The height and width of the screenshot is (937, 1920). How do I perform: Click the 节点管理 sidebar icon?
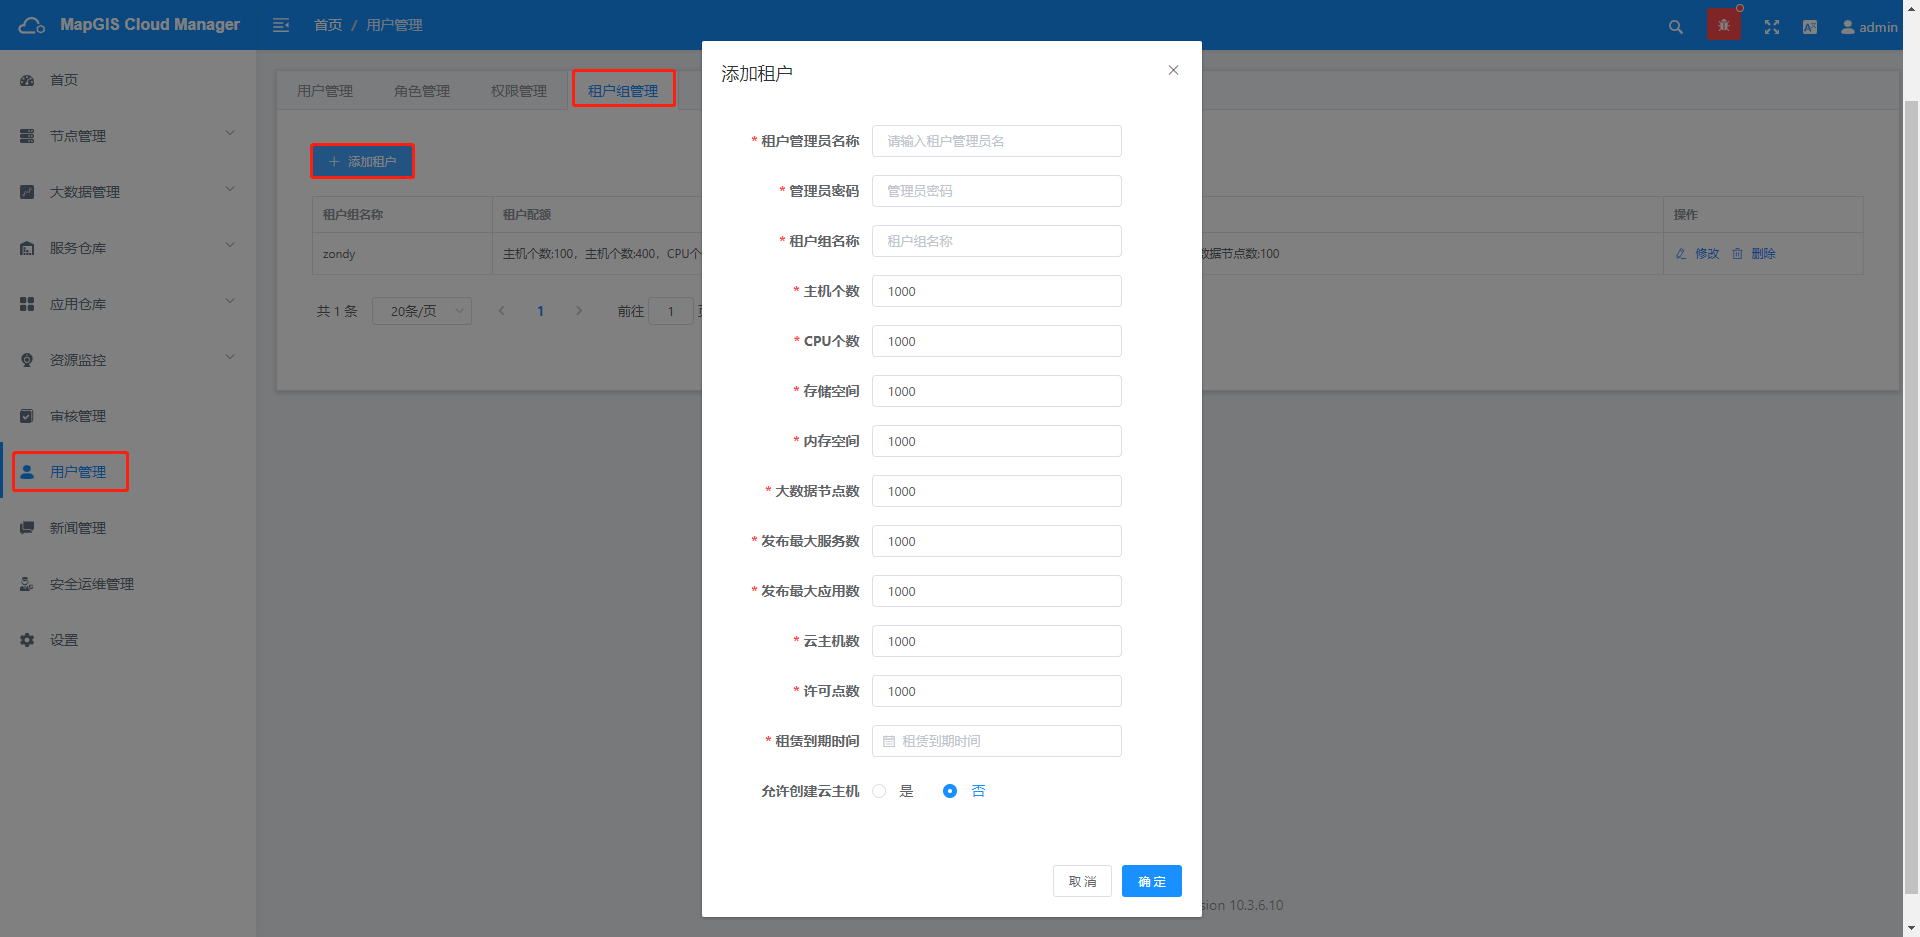(x=27, y=136)
